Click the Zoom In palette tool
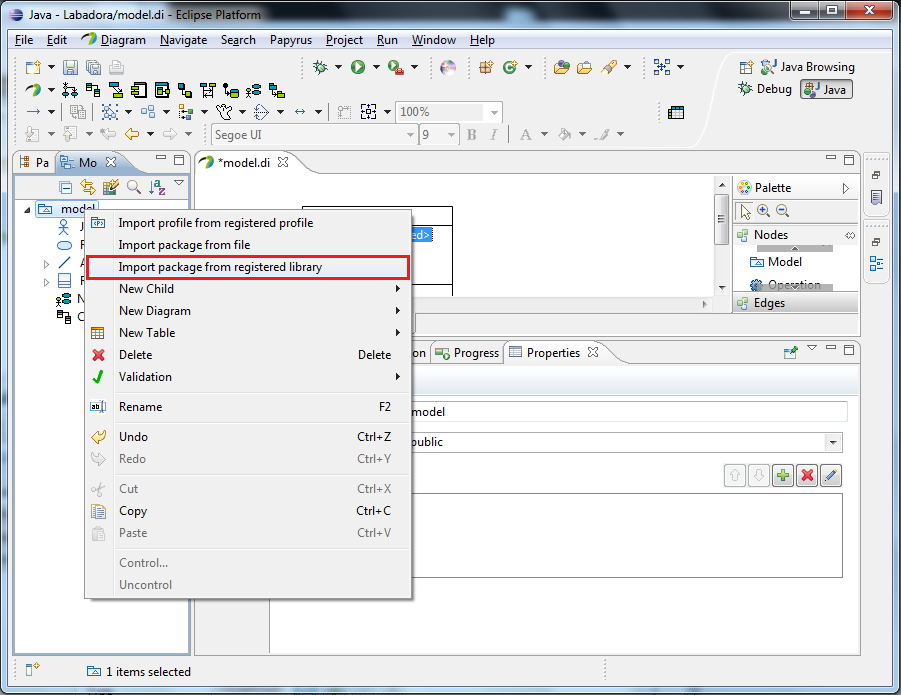This screenshot has height=695, width=901. 764,211
